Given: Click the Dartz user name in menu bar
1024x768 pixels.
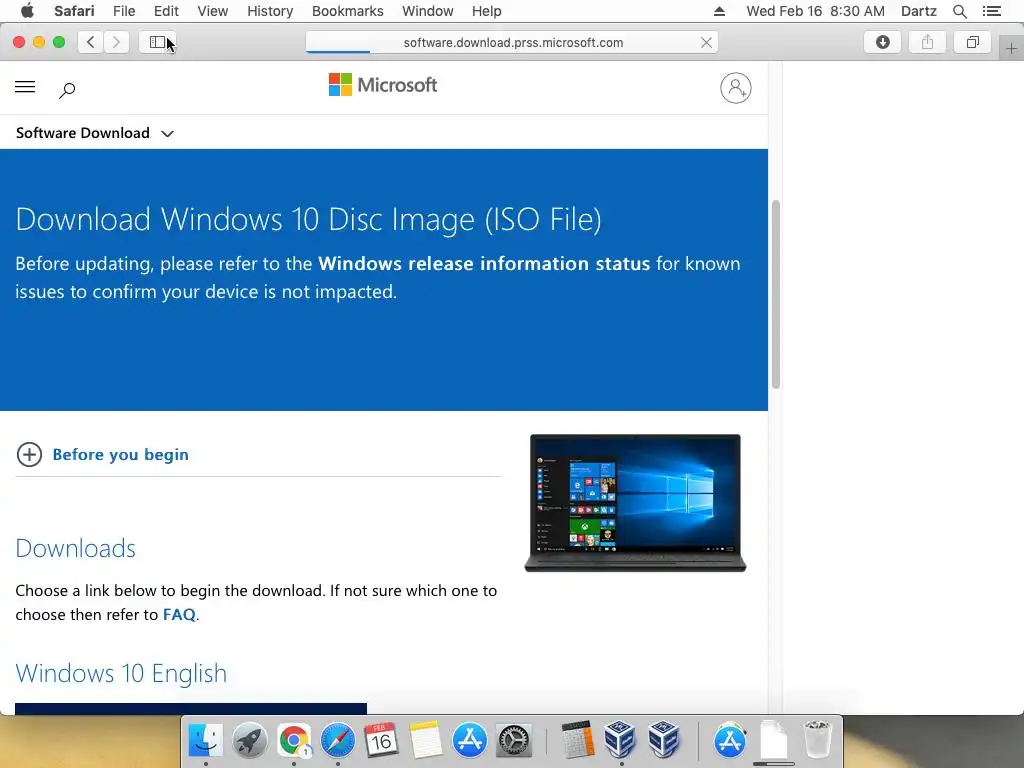Looking at the screenshot, I should (x=918, y=11).
